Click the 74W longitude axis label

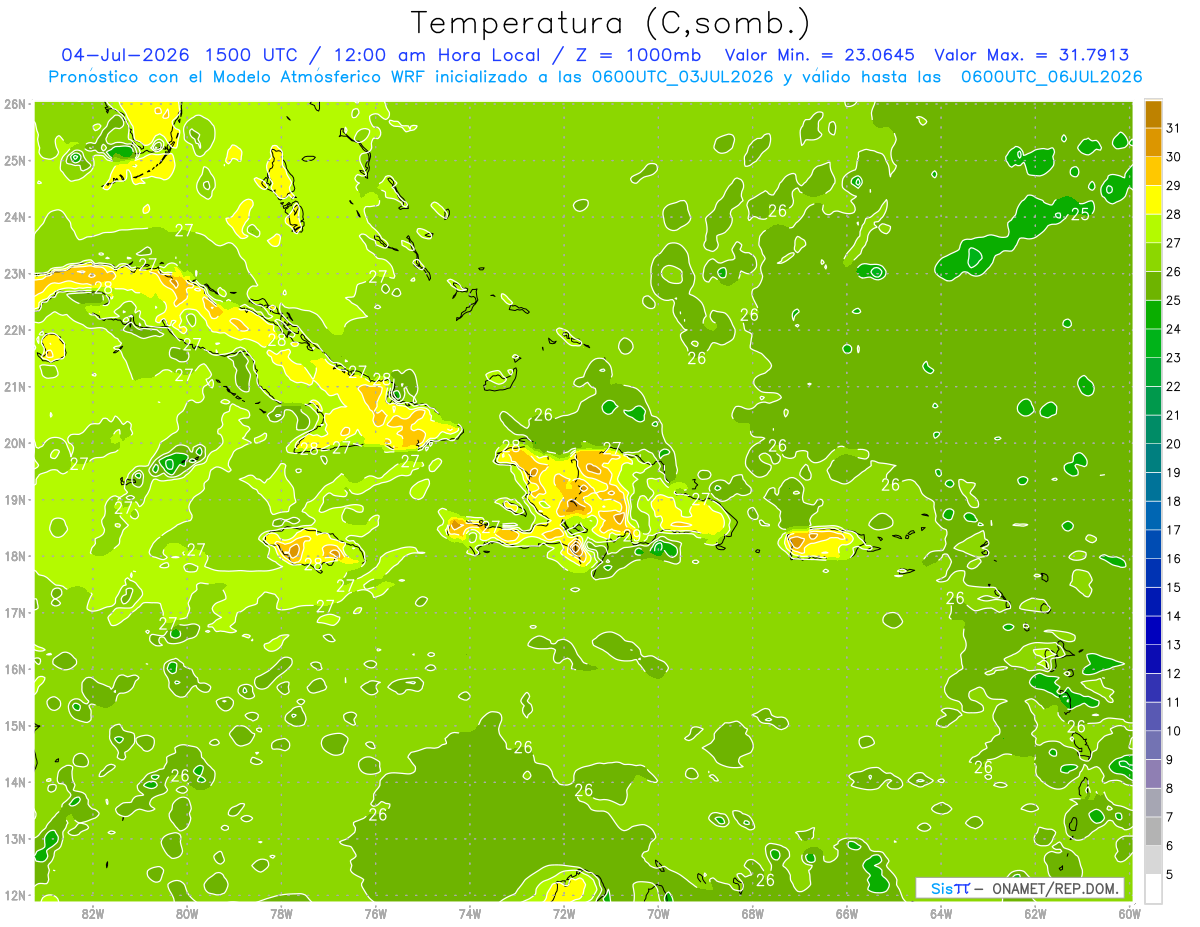click(470, 913)
